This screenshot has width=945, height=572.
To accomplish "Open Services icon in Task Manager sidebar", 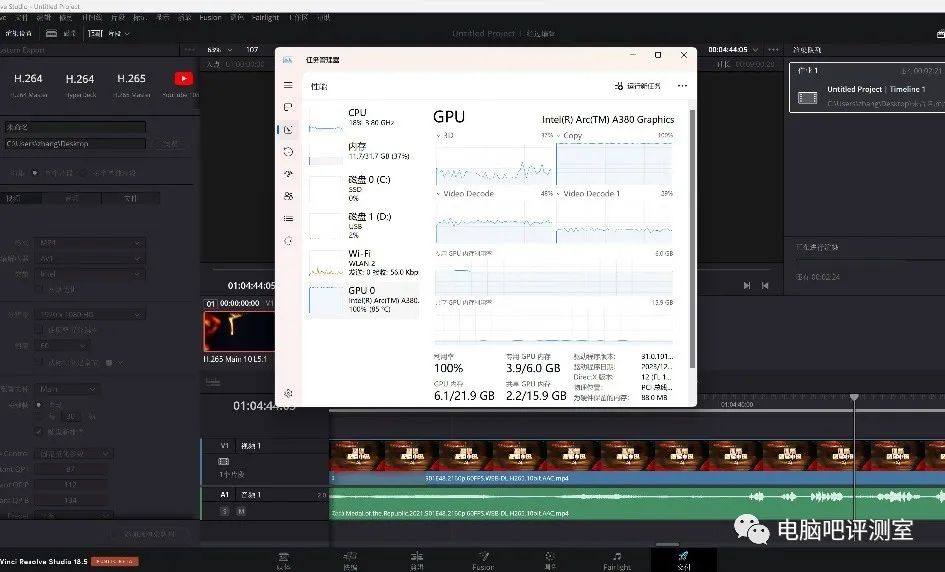I will pos(288,241).
